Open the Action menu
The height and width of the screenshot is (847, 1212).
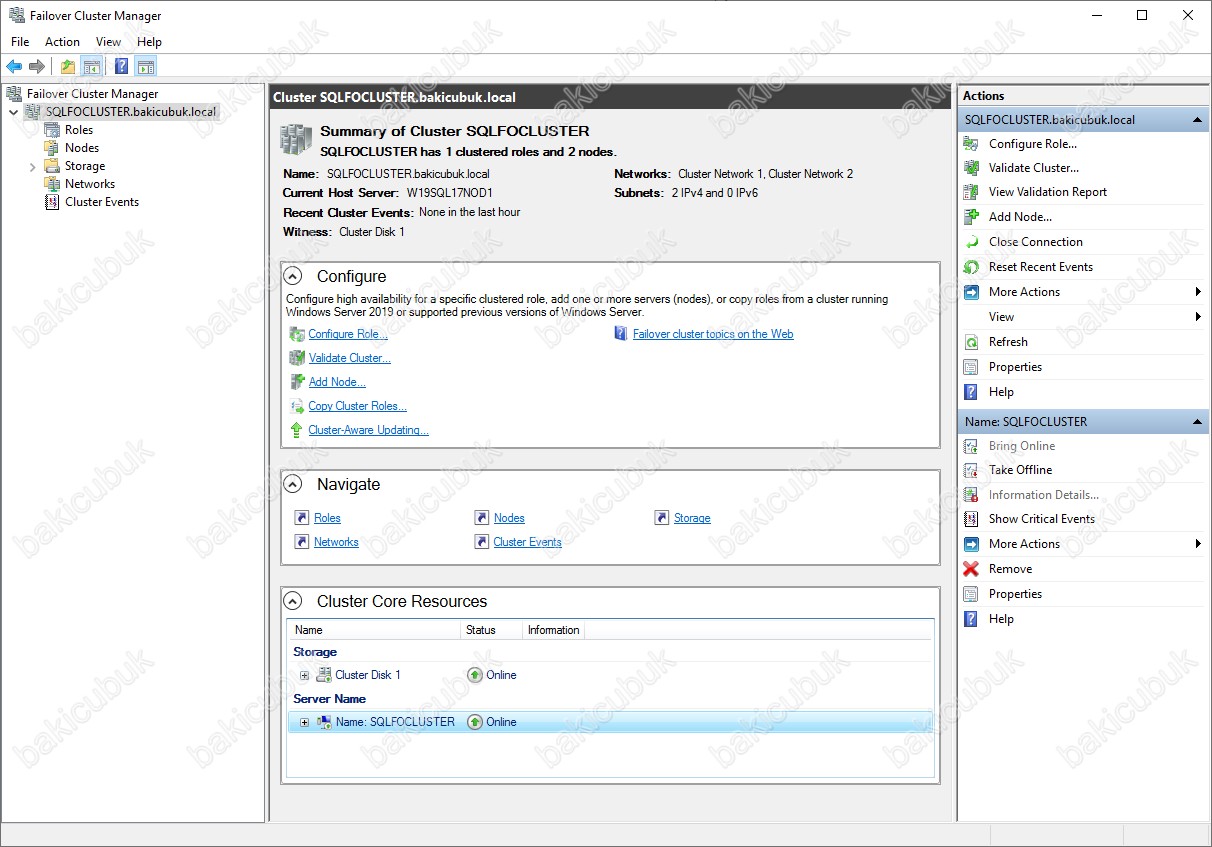tap(62, 42)
